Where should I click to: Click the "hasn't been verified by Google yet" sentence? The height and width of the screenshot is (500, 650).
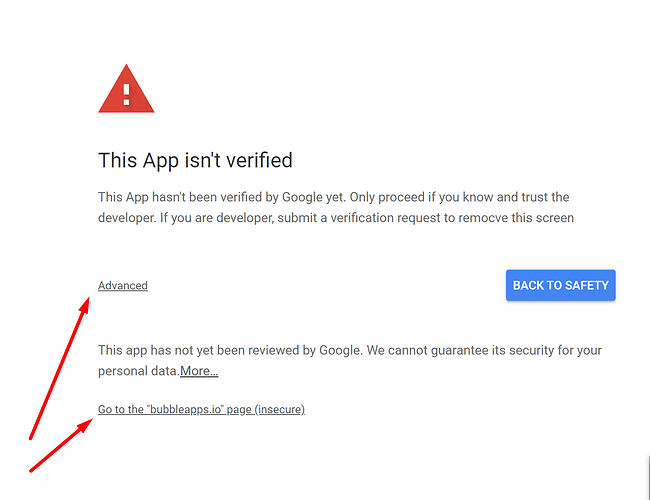click(249, 197)
